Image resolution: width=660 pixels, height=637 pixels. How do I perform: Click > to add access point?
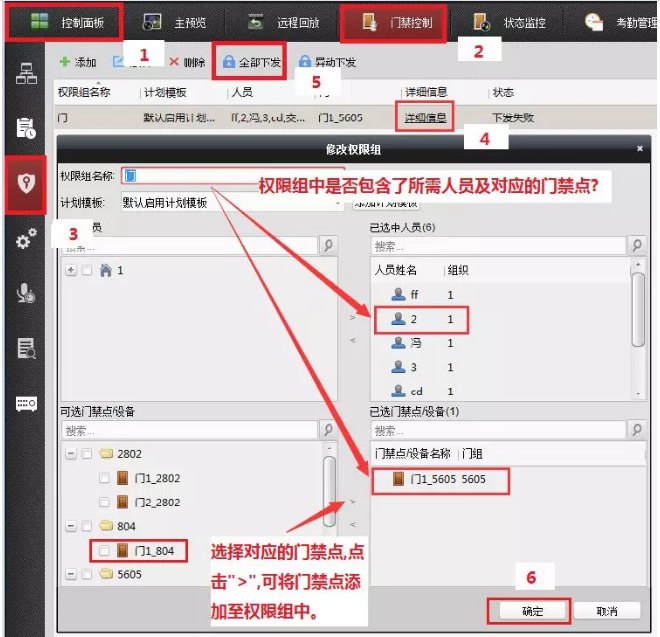(x=353, y=501)
